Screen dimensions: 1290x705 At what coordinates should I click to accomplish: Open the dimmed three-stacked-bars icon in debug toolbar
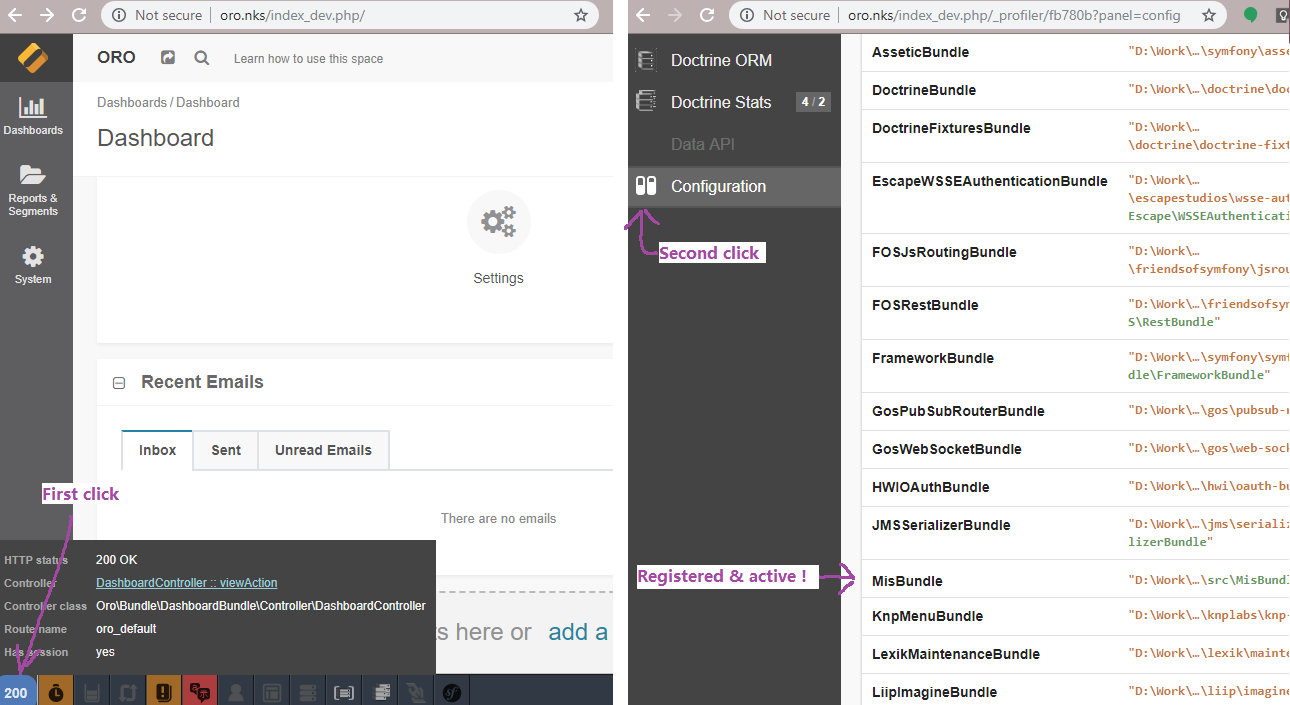coord(307,690)
